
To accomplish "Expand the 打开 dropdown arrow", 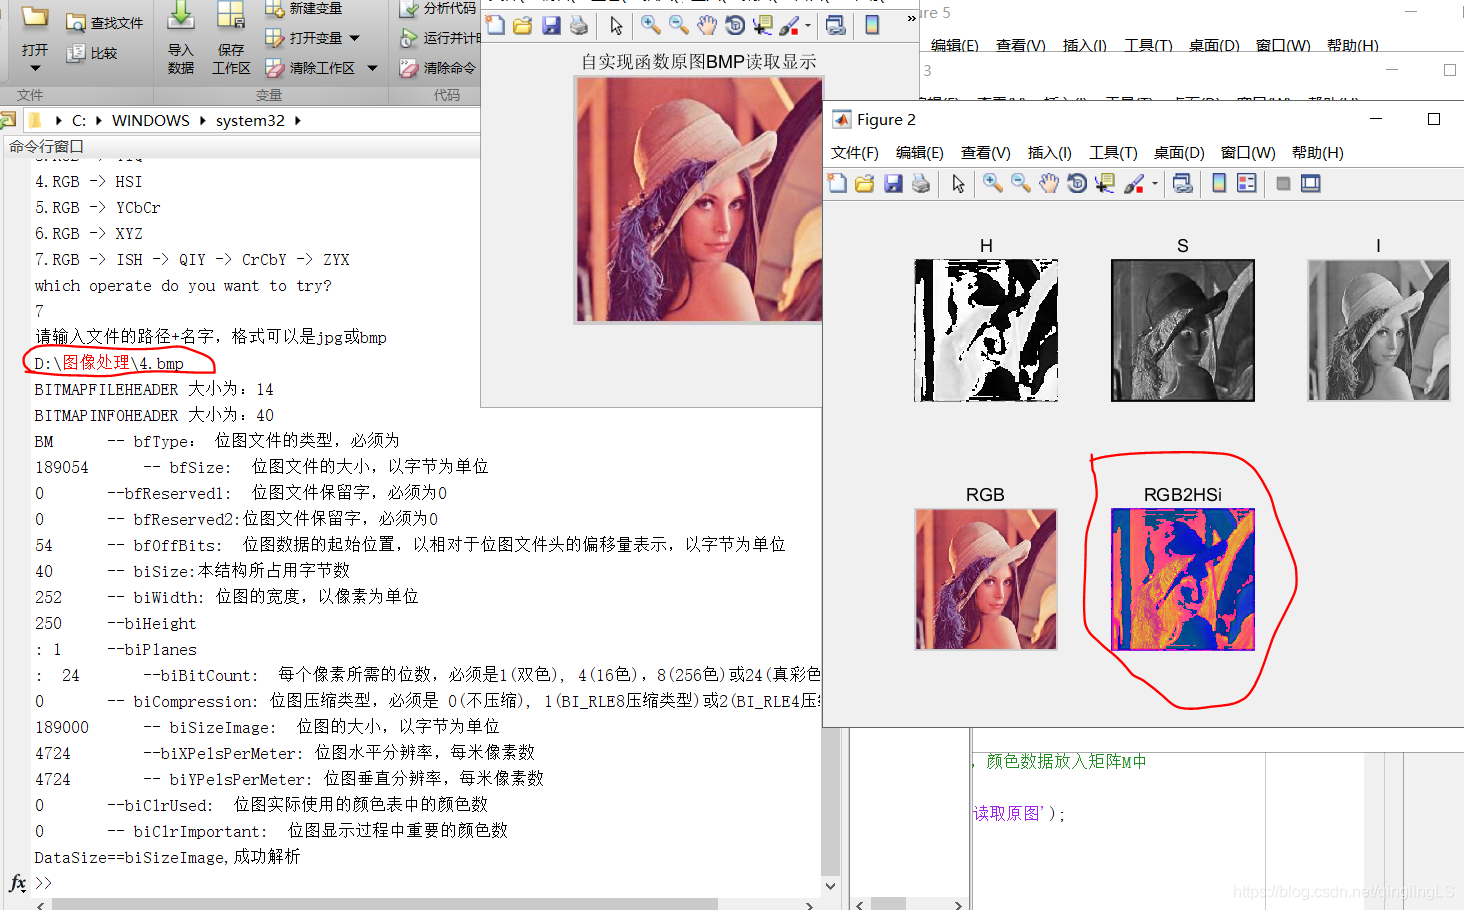I will coord(35,69).
